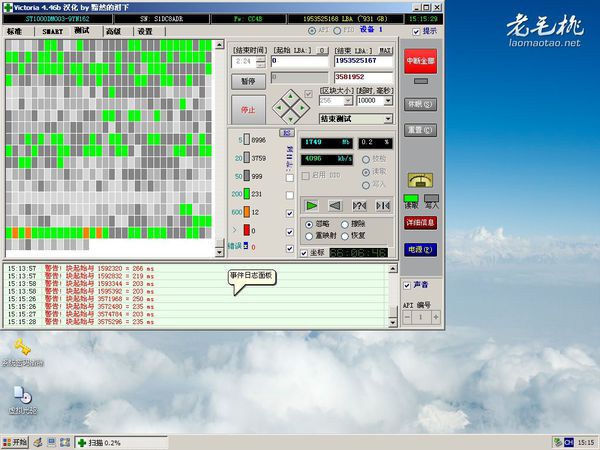Viewport: 600px width, 450px height.
Task: Decrease API number with minus button
Action: coord(407,317)
